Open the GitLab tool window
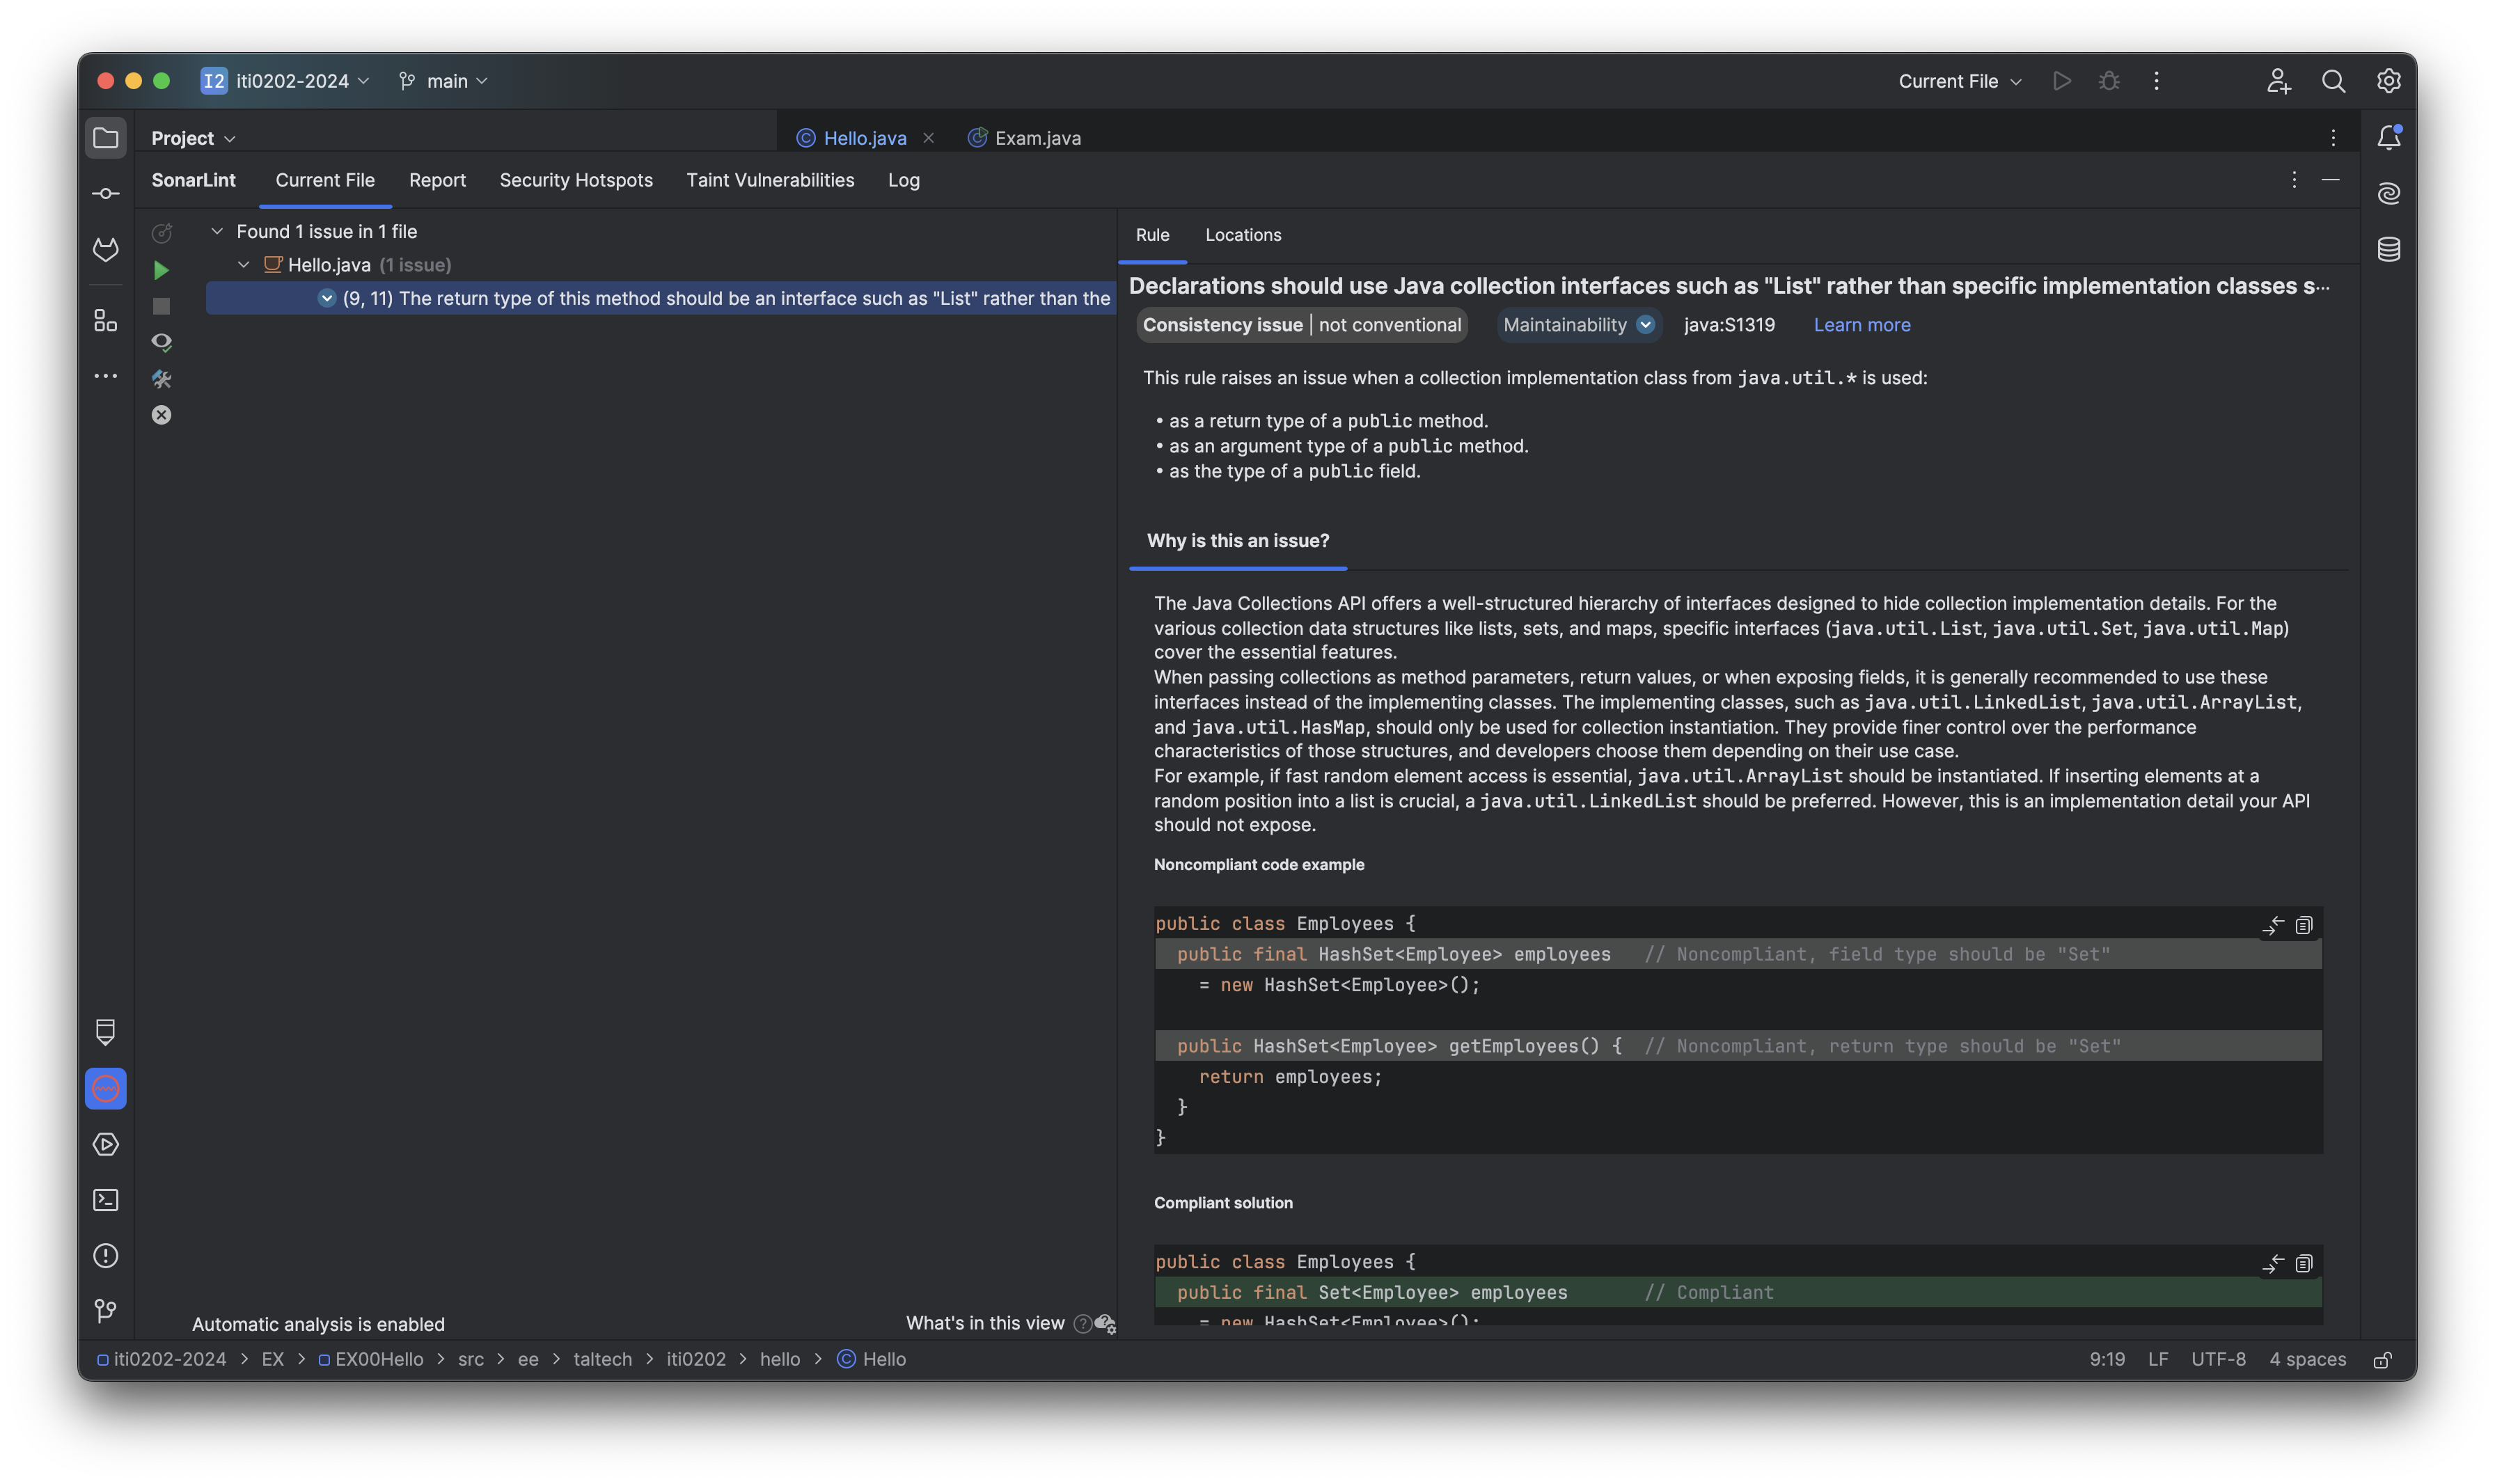Viewport: 2495px width, 1484px height. (105, 249)
